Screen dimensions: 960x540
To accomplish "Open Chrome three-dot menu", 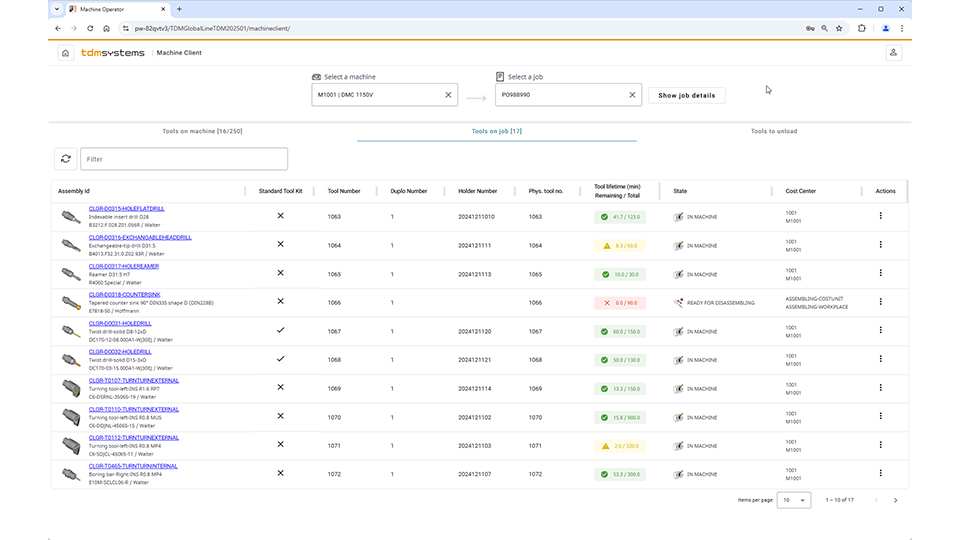I will [902, 28].
